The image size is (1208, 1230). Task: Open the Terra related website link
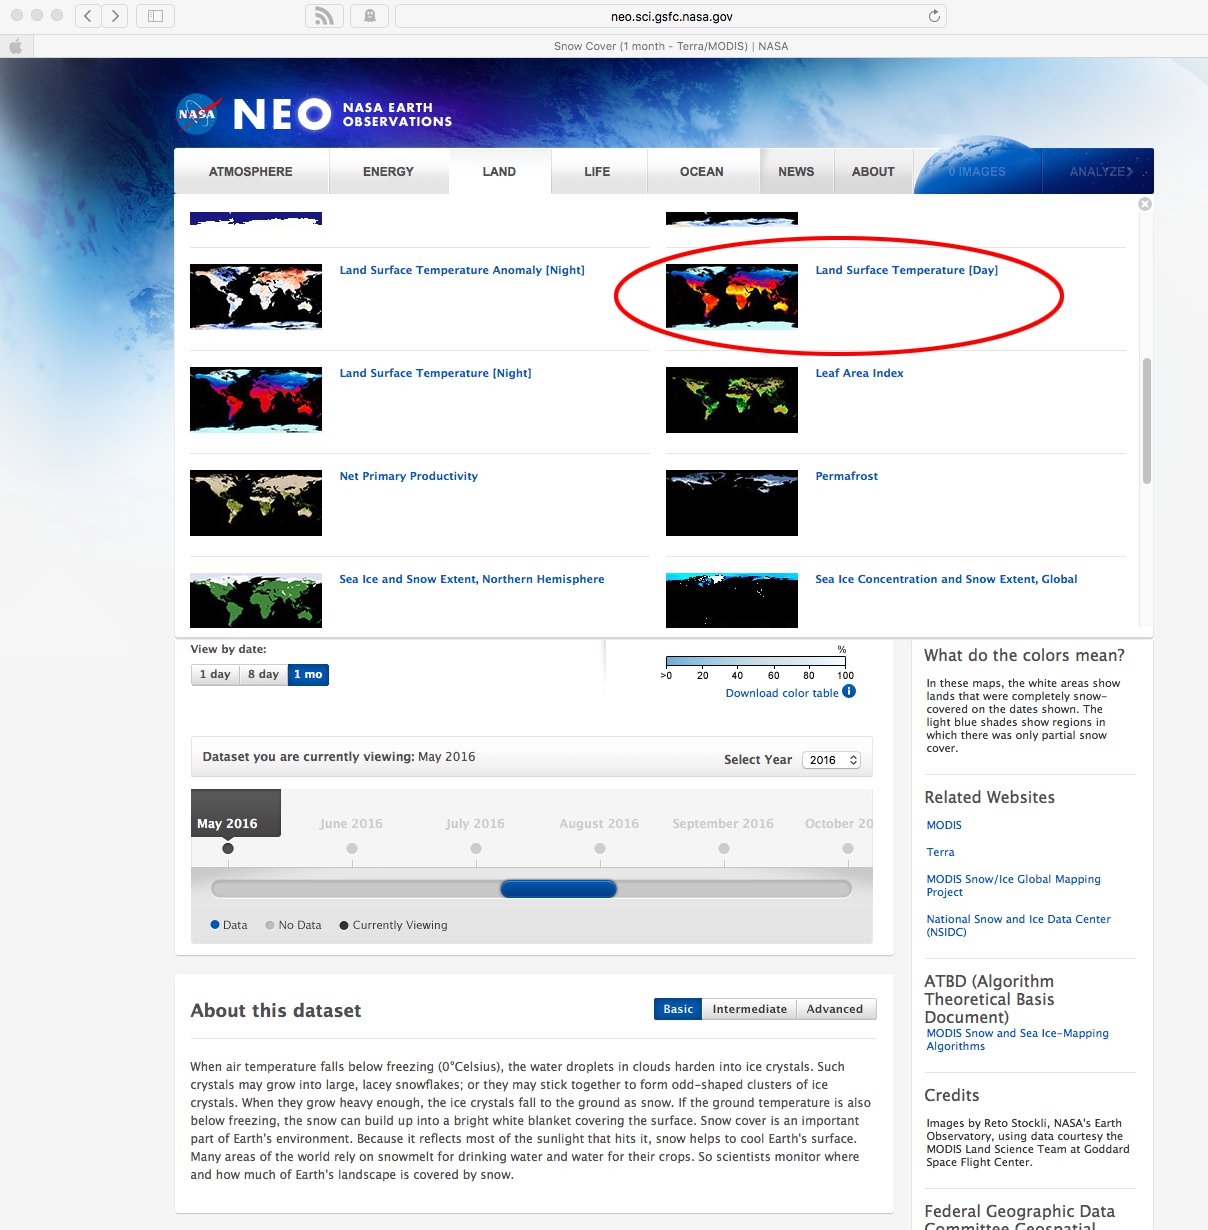940,852
